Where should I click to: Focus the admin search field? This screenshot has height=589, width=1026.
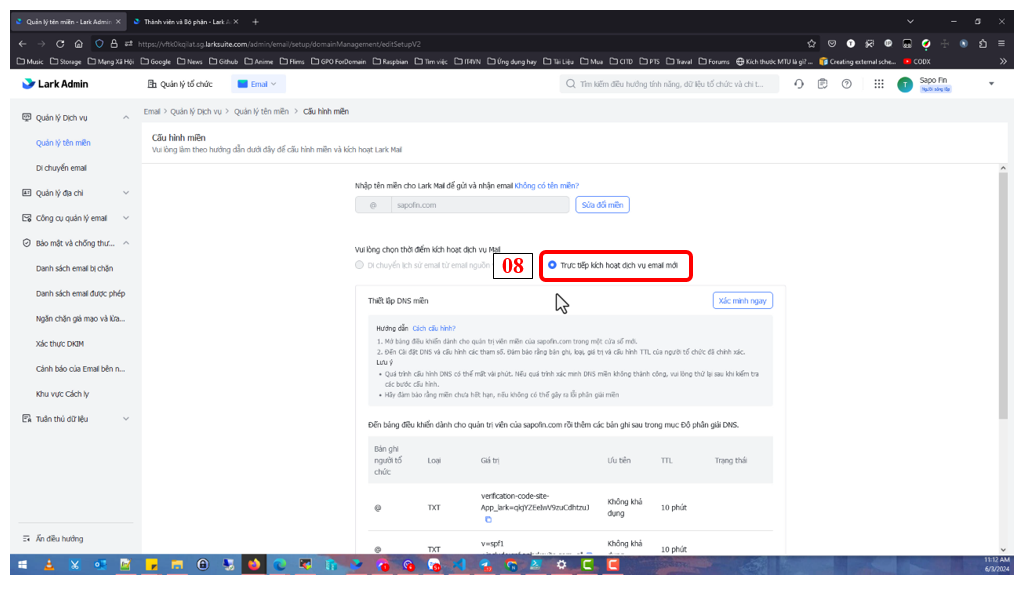pos(669,84)
